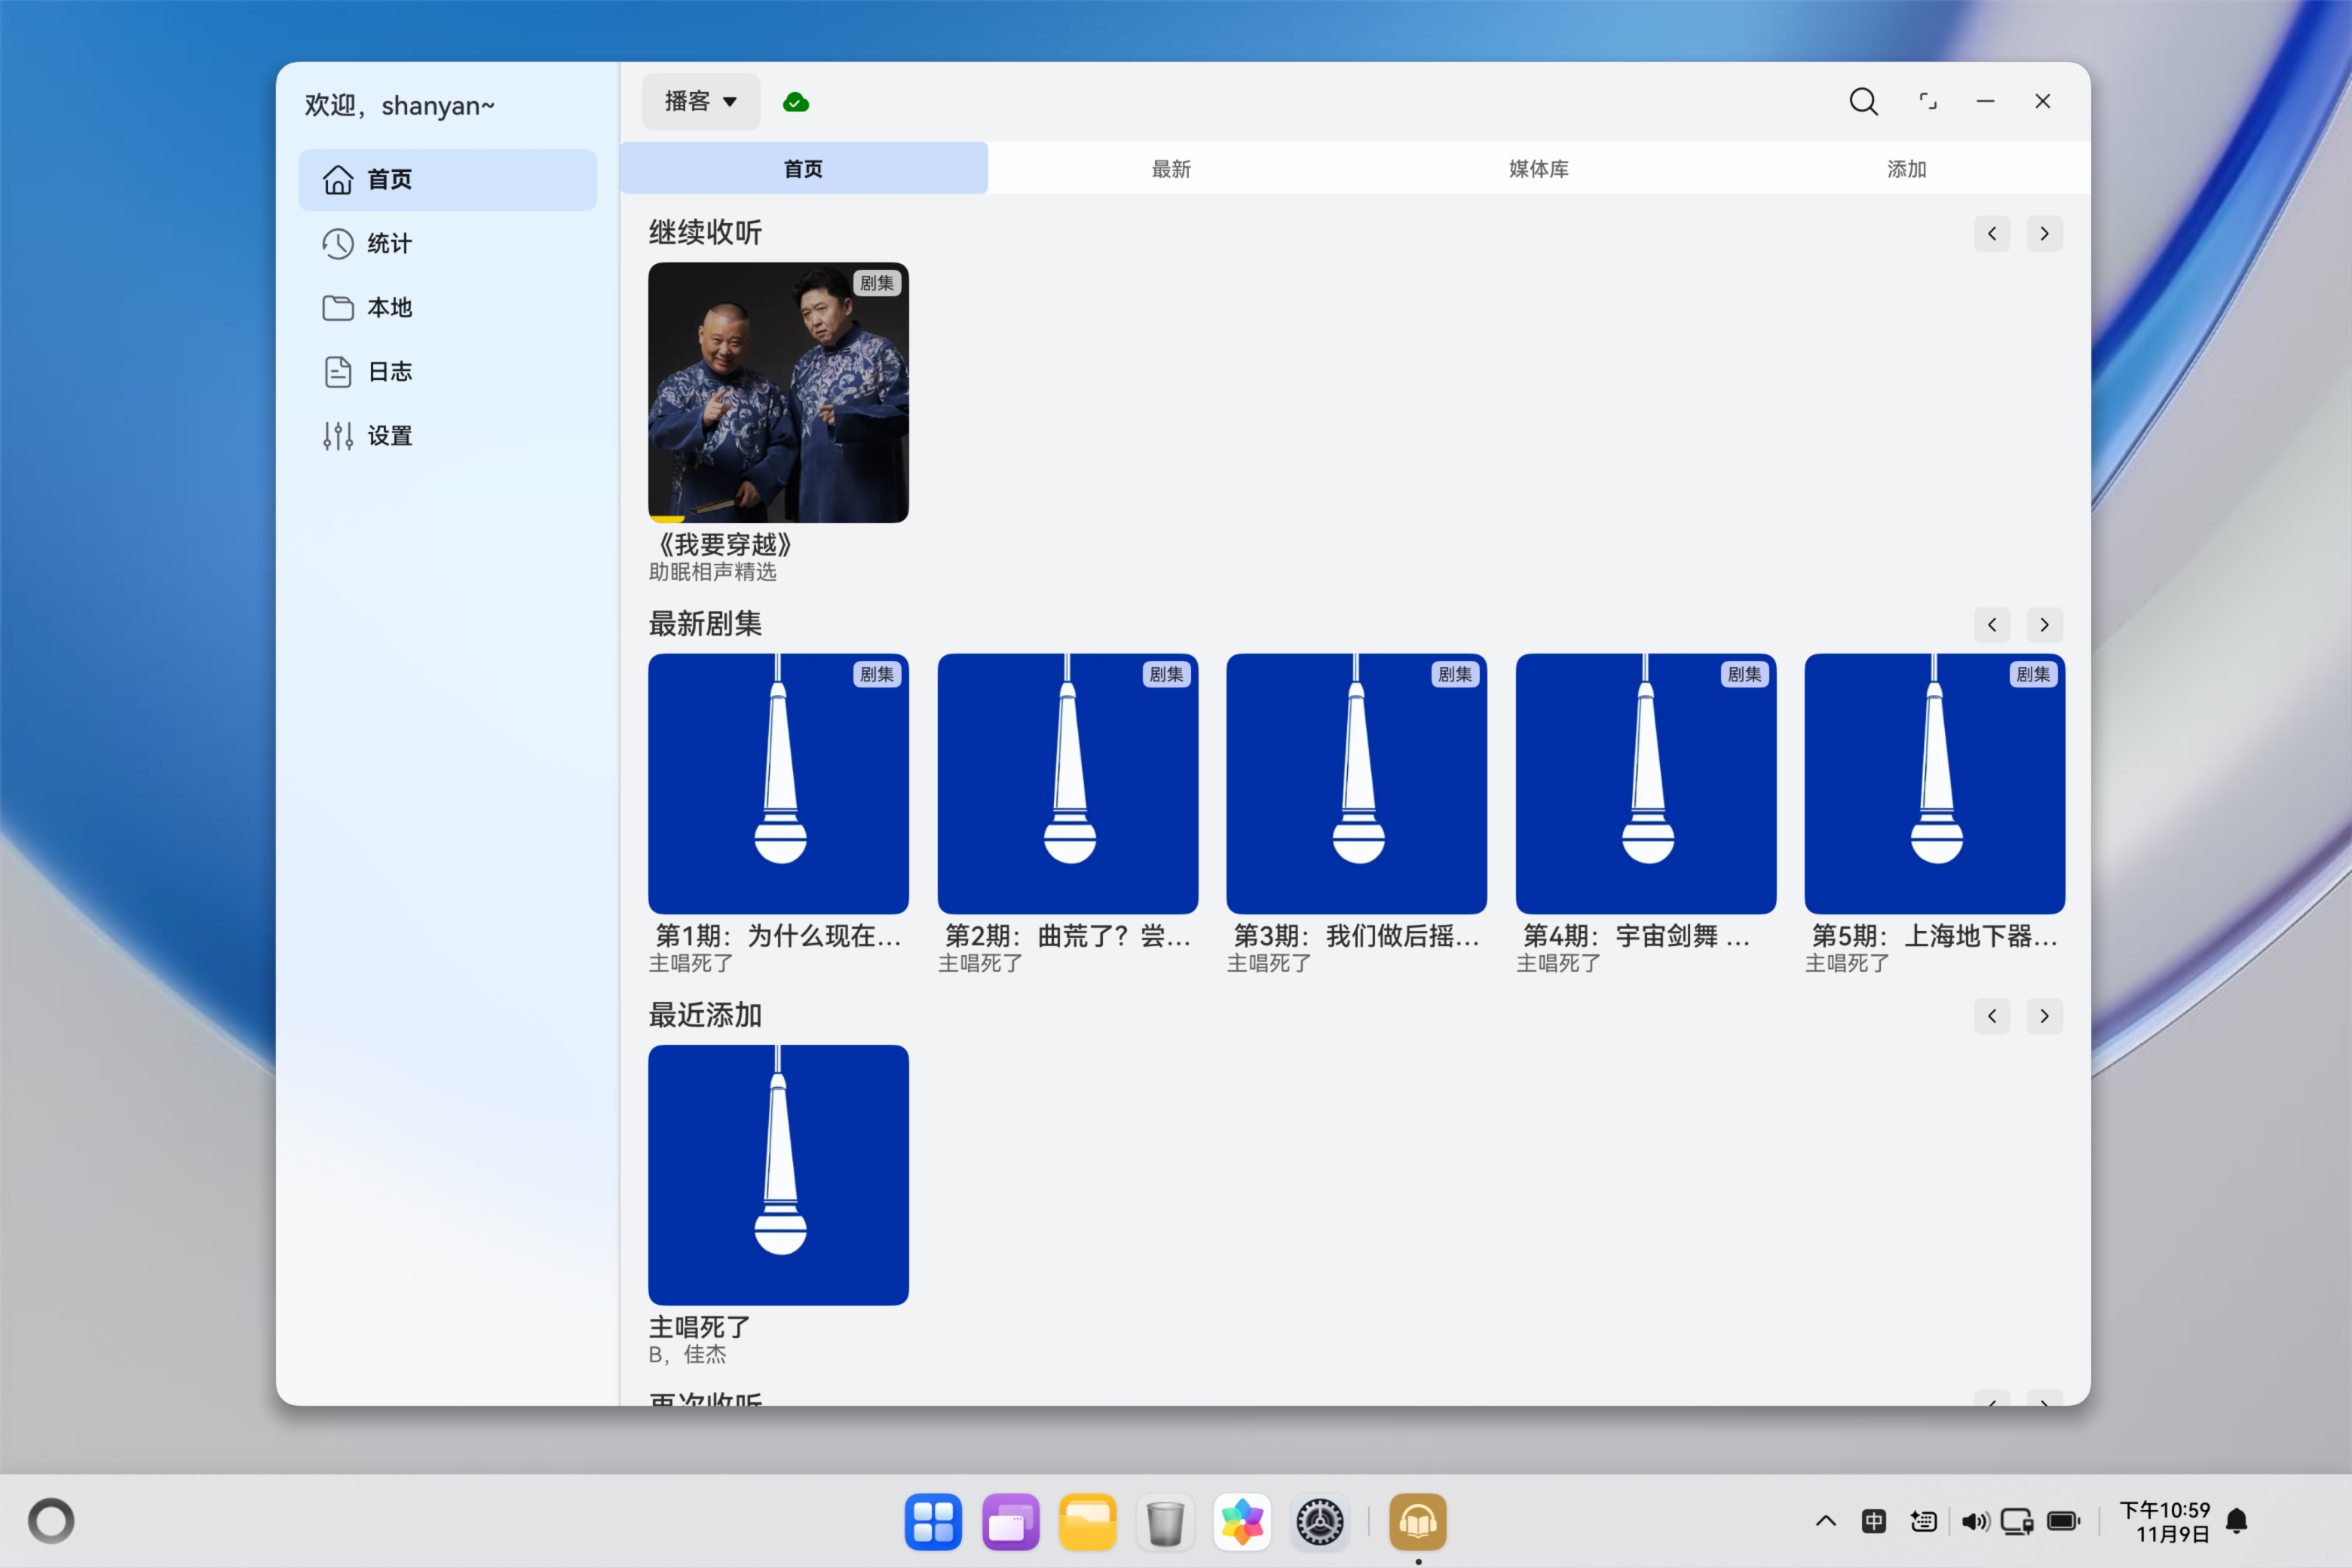Open system settings gear in dock
The width and height of the screenshot is (2352, 1568).
point(1319,1522)
